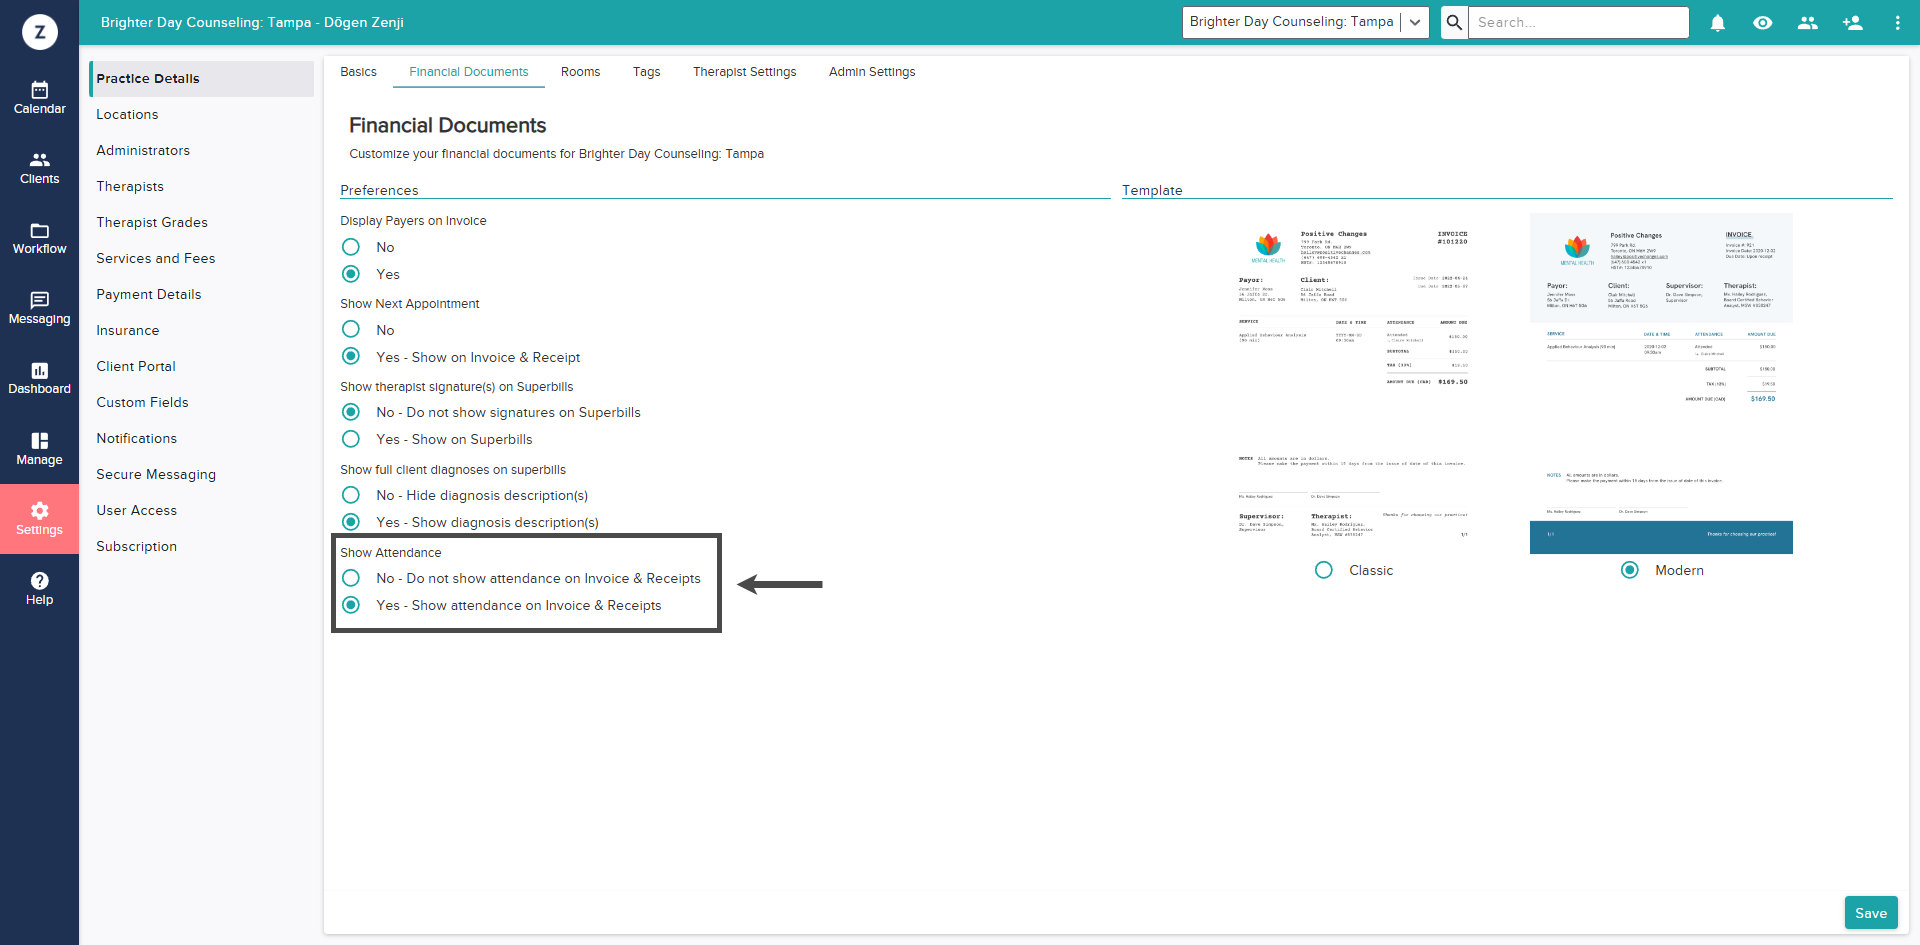This screenshot has width=1920, height=945.
Task: Open Insurance settings
Action: click(x=201, y=331)
